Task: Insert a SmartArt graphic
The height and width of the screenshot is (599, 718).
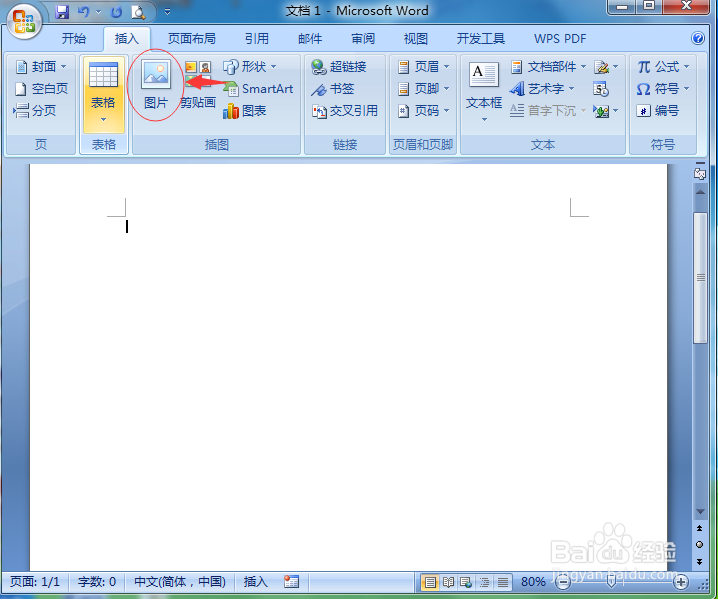Action: click(x=258, y=88)
